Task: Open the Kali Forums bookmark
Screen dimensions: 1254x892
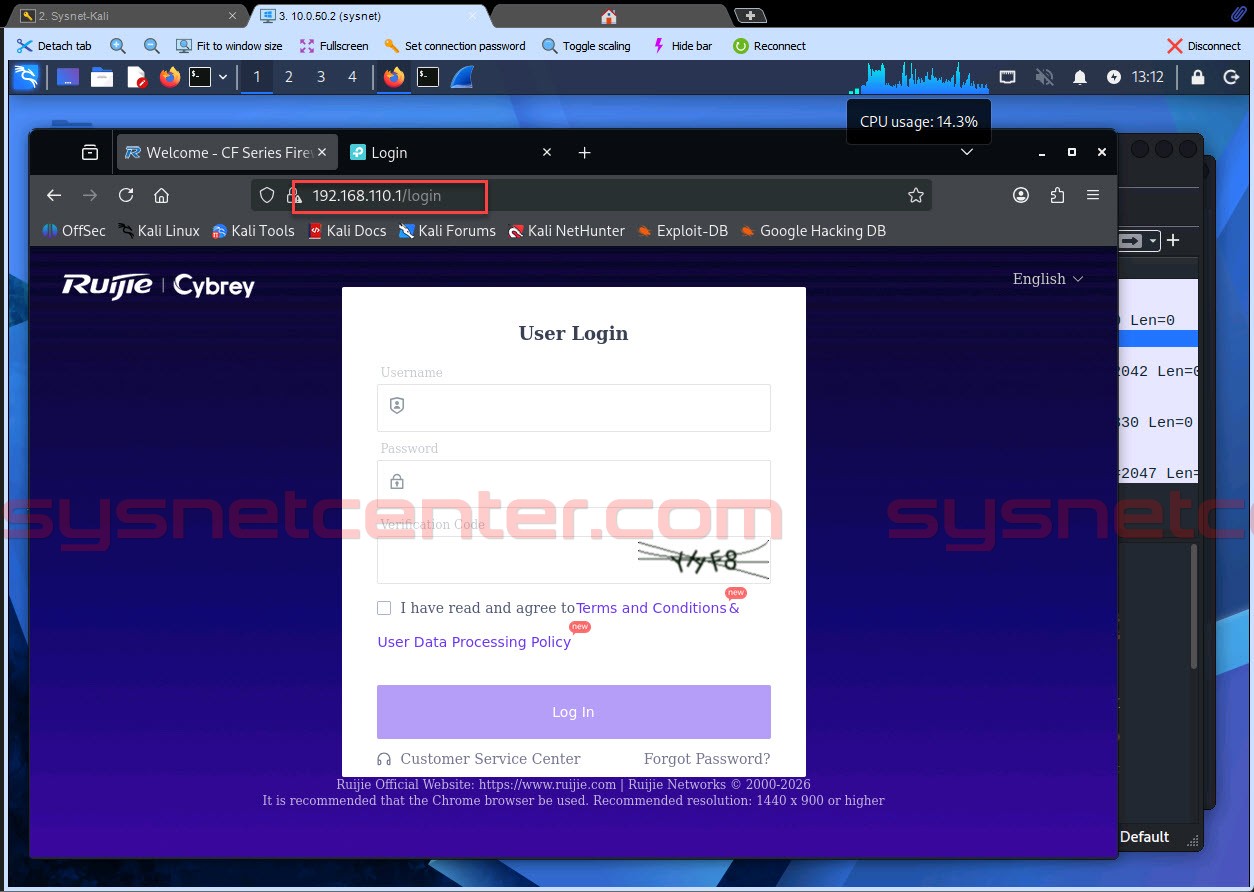Action: tap(447, 231)
